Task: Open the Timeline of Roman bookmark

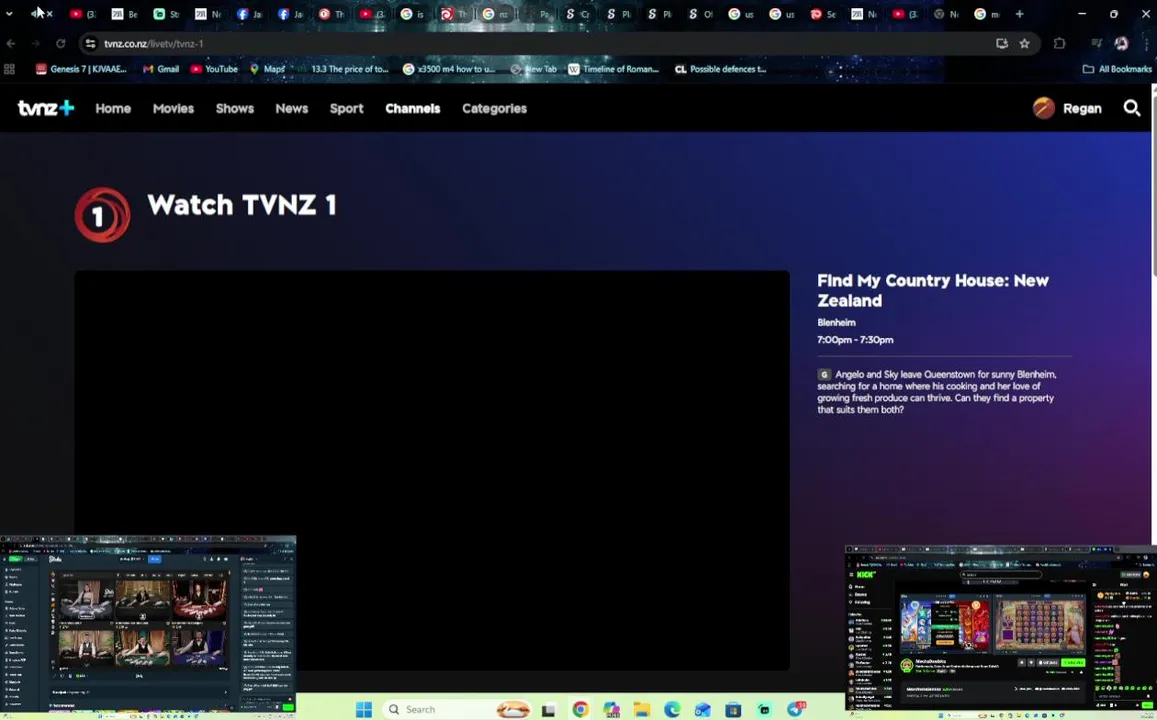Action: pos(613,69)
